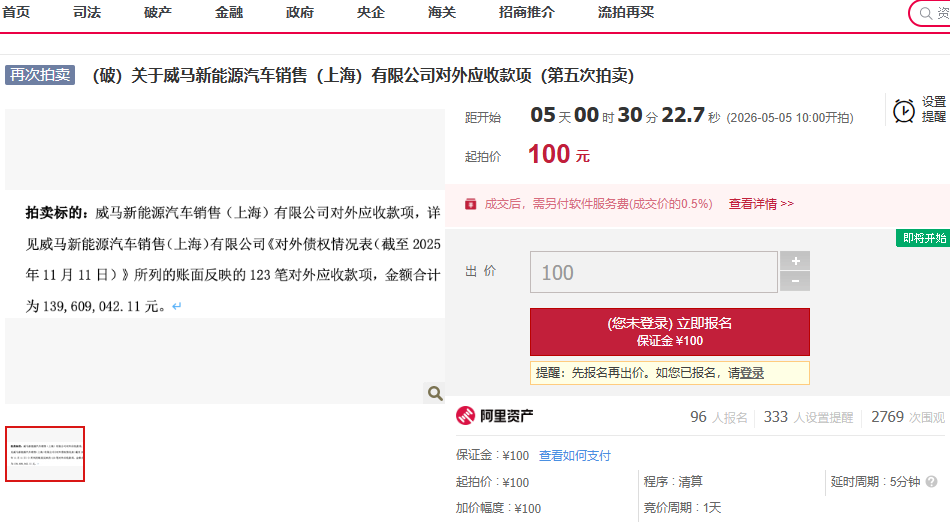This screenshot has width=950, height=522.
Task: Click the 再次拍卖 tag beside the title
Action: tap(40, 76)
